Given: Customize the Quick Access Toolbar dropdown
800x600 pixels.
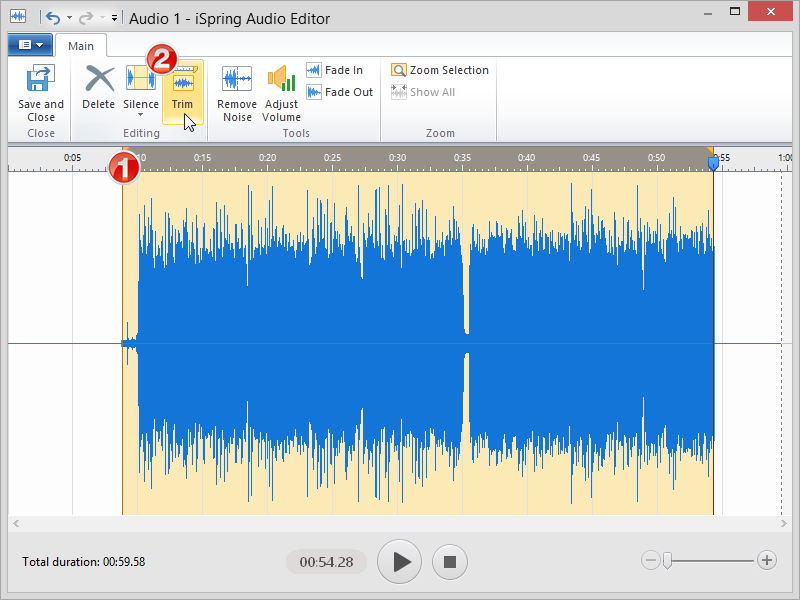Looking at the screenshot, I should (114, 18).
